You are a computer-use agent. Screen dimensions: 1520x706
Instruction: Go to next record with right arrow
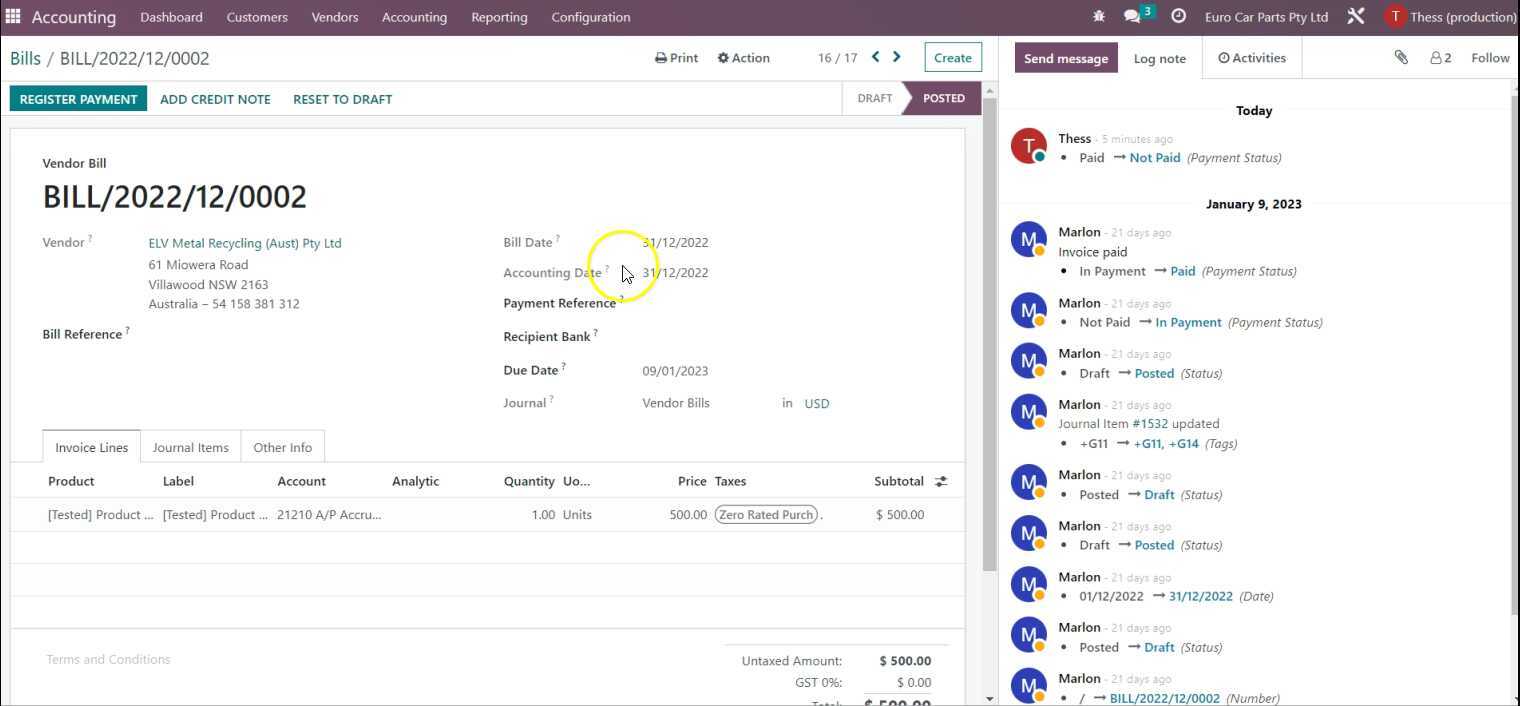tap(896, 57)
